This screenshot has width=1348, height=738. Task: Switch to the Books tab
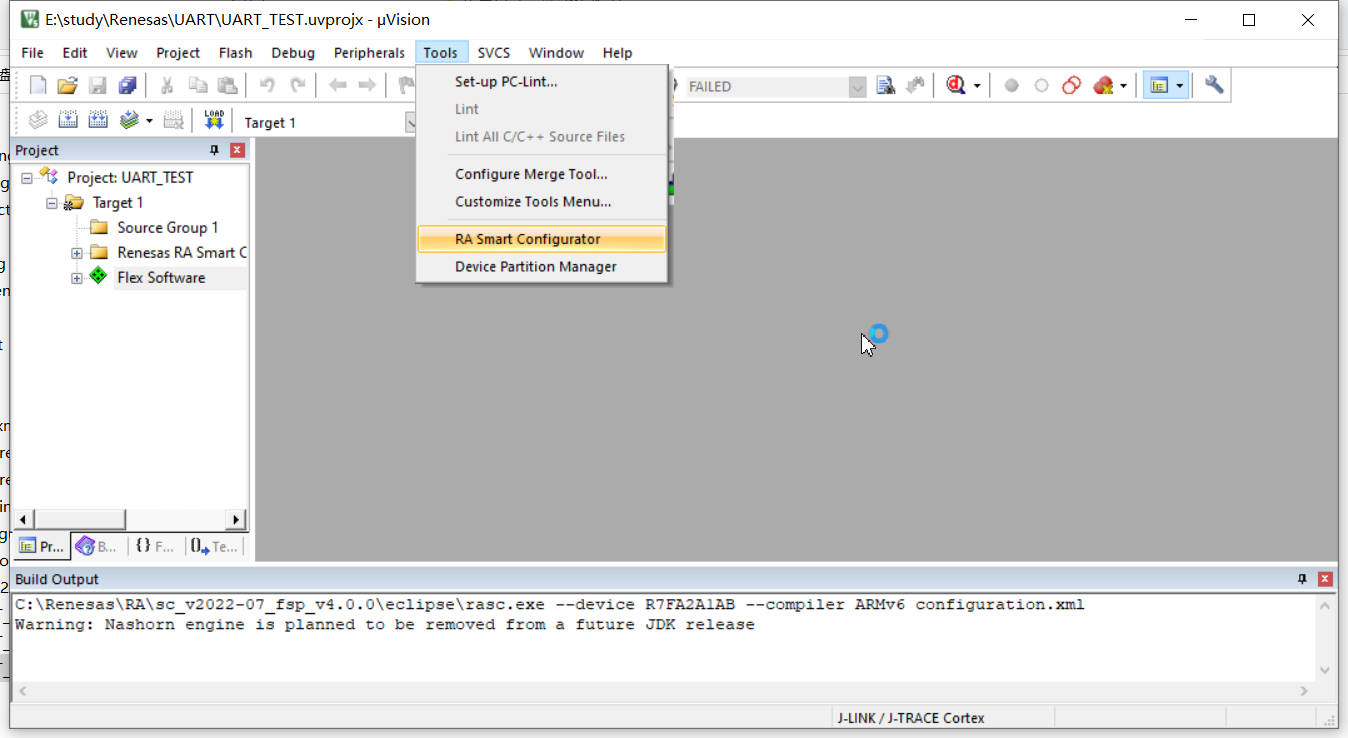point(98,547)
